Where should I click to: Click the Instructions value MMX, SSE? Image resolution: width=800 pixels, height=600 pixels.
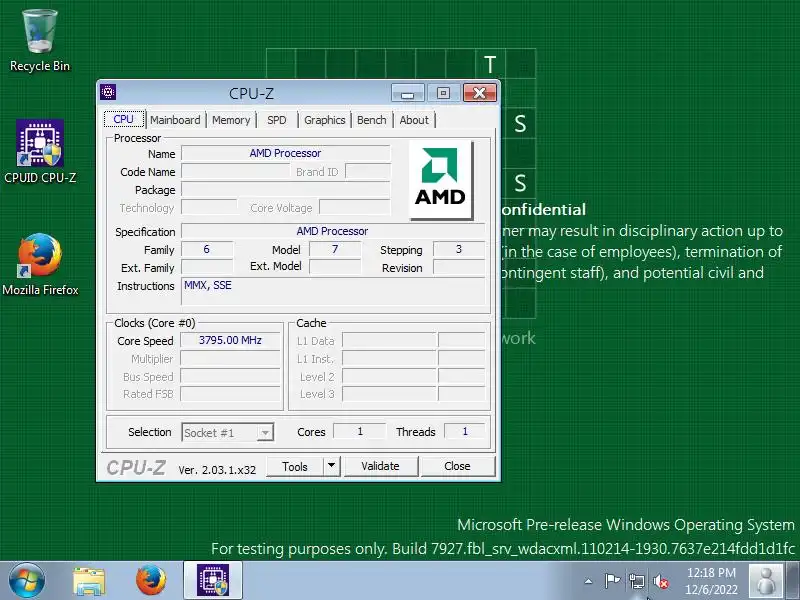coord(333,292)
